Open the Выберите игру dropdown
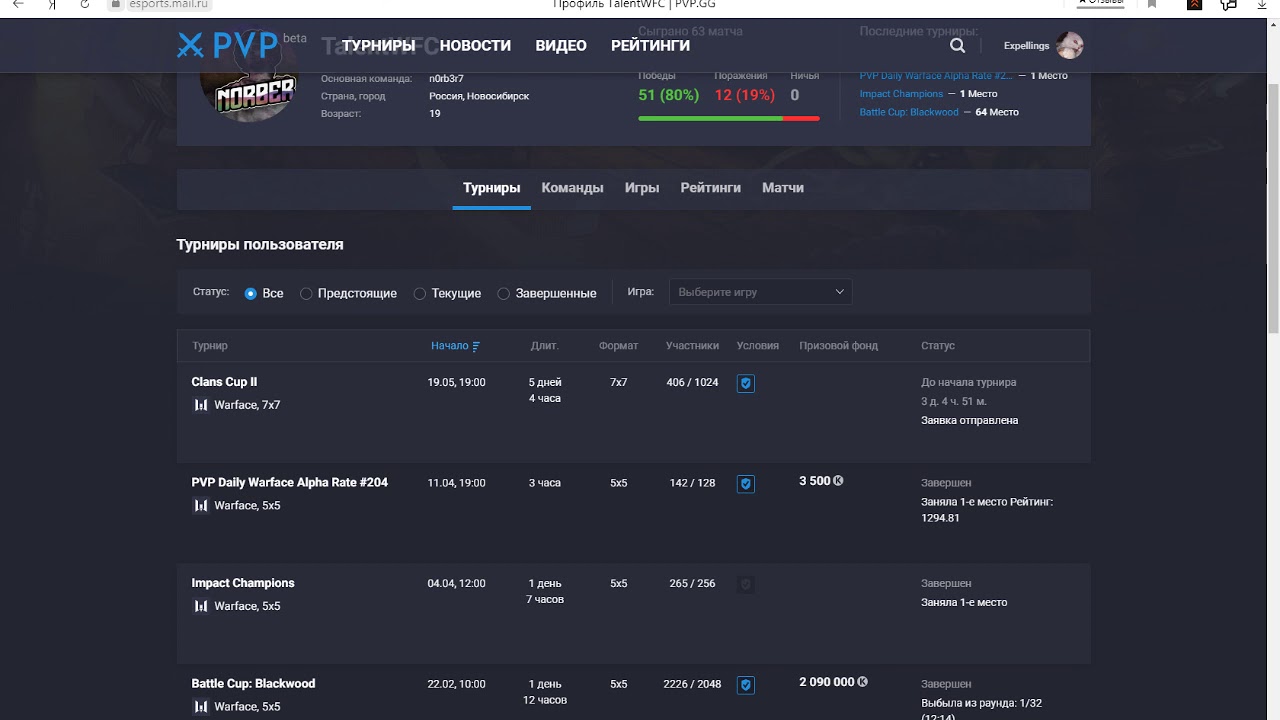 pos(760,292)
